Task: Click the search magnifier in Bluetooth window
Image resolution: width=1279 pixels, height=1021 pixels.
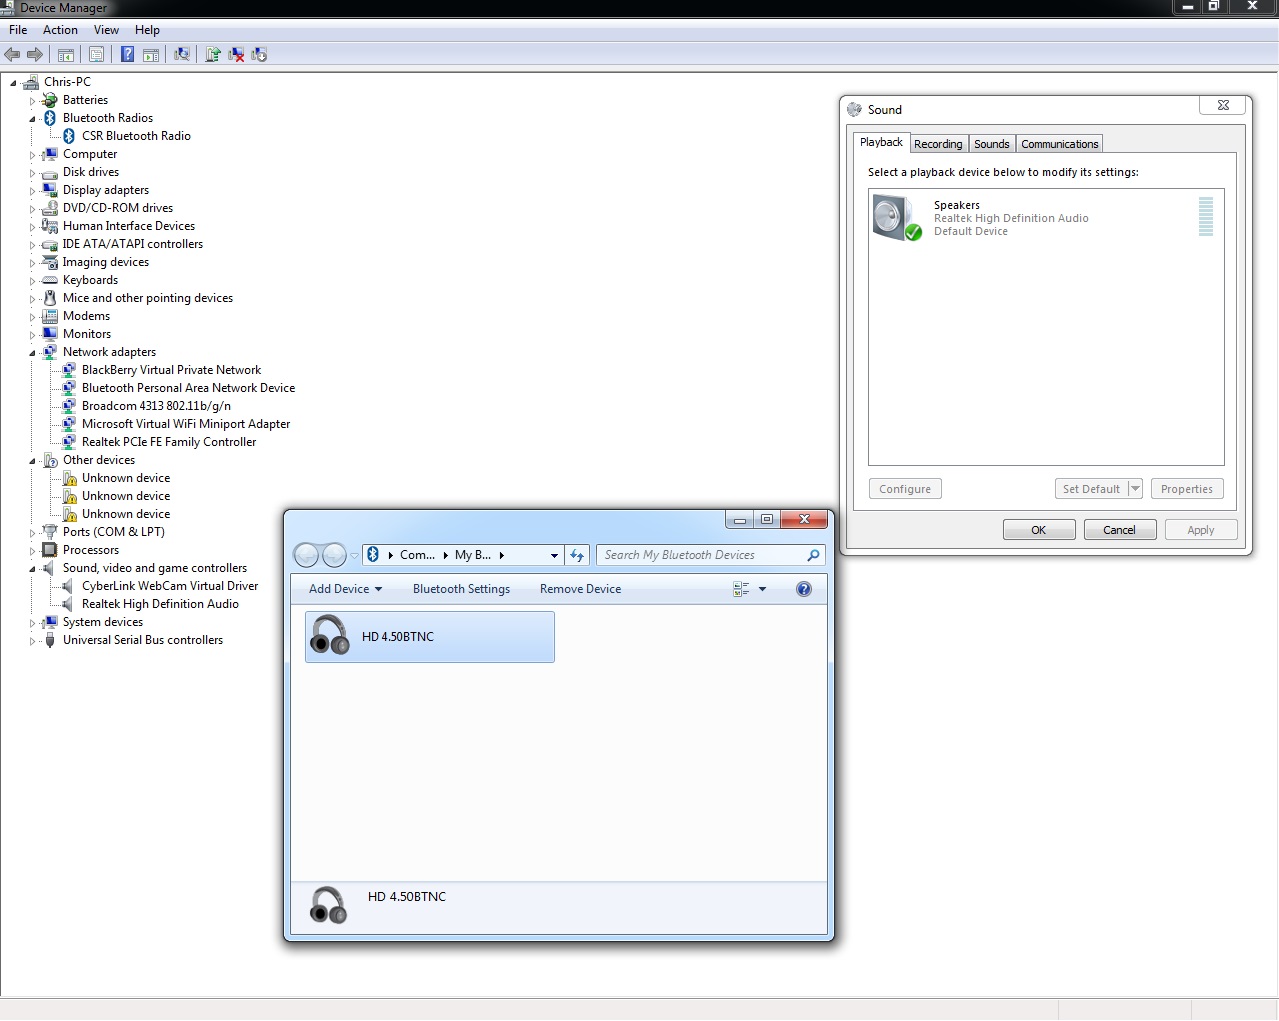Action: click(813, 555)
